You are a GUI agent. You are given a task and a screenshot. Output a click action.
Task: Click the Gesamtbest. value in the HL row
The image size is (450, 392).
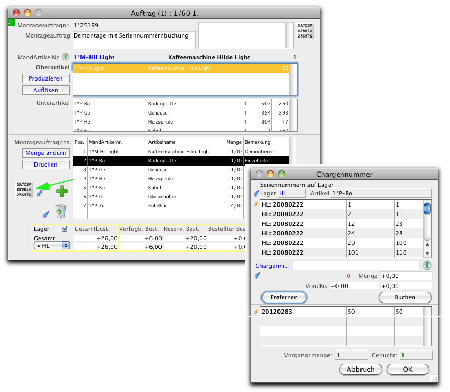(96, 247)
